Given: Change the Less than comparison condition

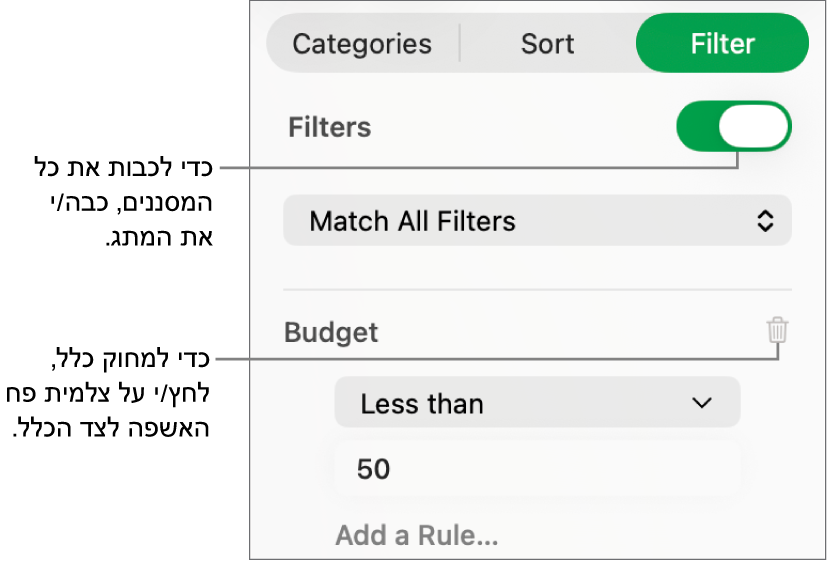Looking at the screenshot, I should tap(537, 403).
